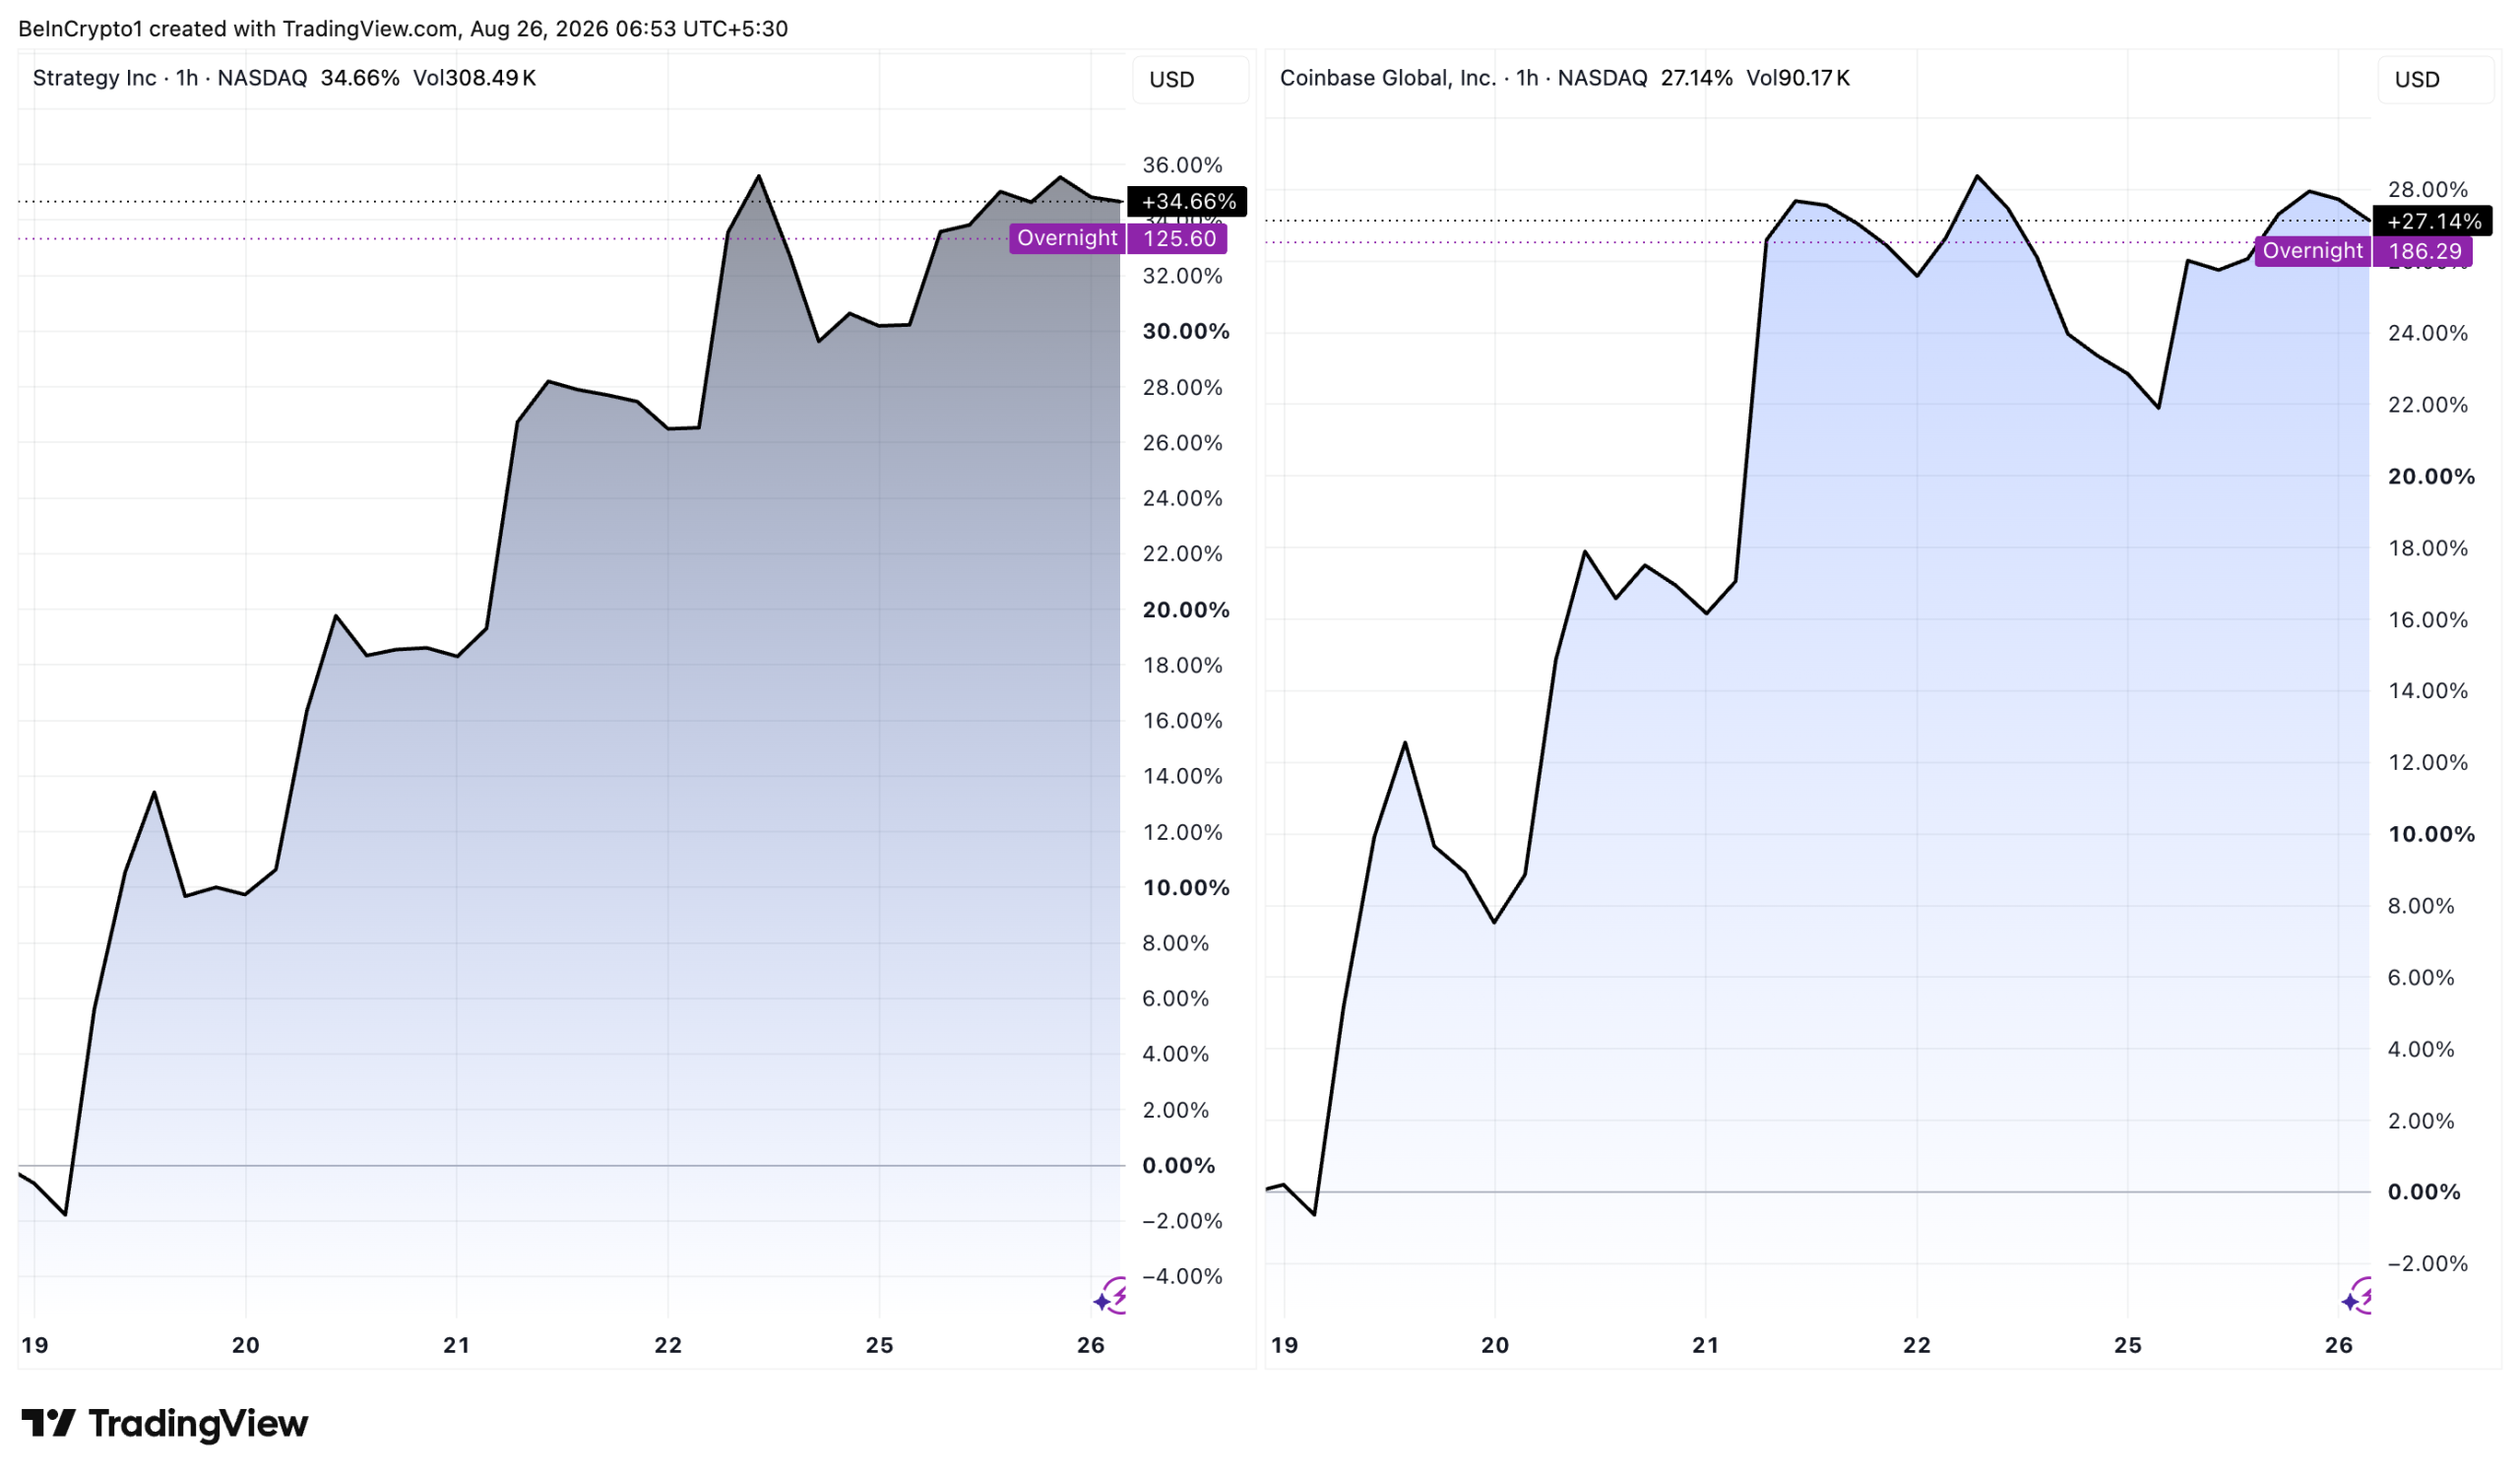Viewport: 2520px width, 1478px height.
Task: Click the 27.14% value in Coinbase header
Action: tap(1696, 78)
